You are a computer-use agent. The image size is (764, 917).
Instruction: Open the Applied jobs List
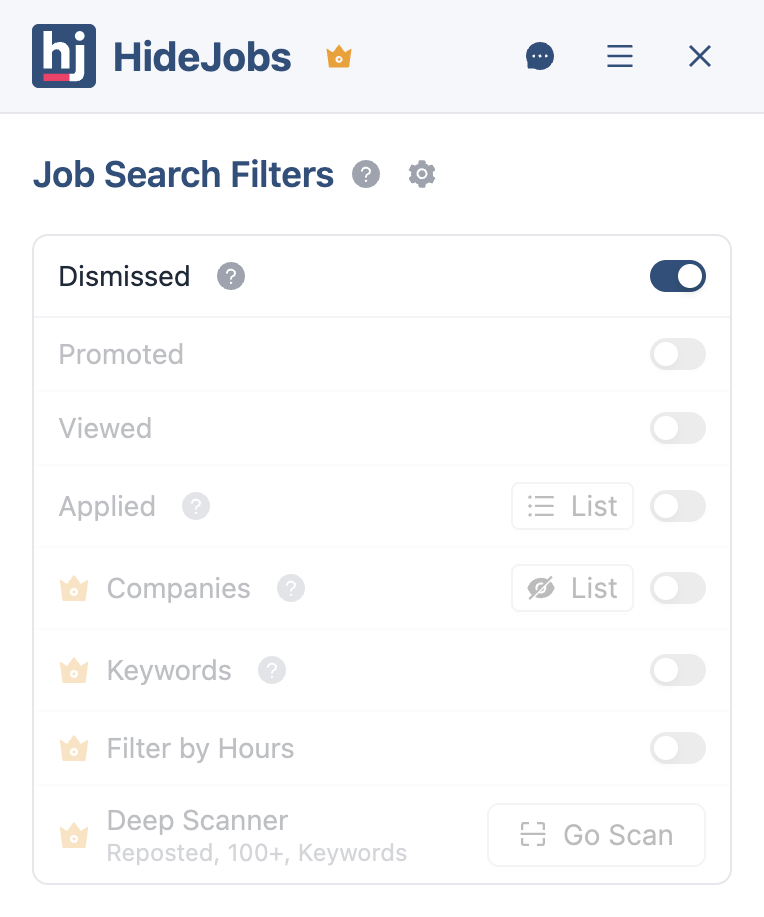click(x=572, y=506)
